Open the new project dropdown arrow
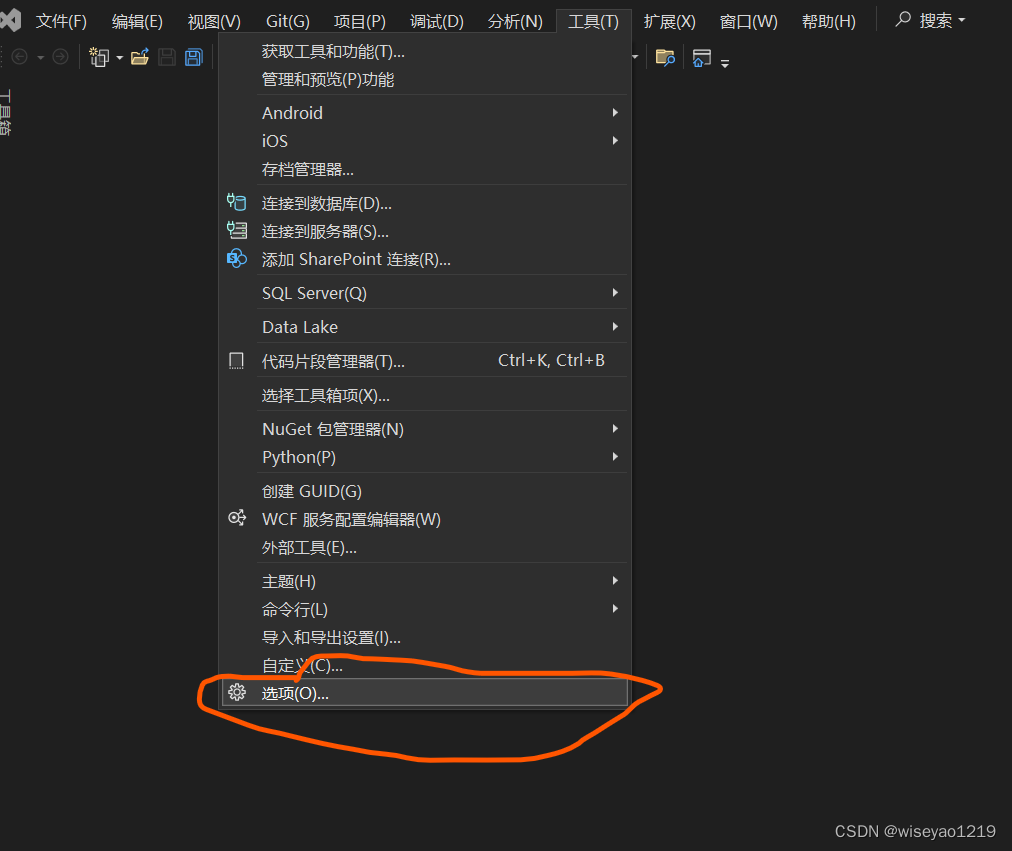1012x851 pixels. 119,58
